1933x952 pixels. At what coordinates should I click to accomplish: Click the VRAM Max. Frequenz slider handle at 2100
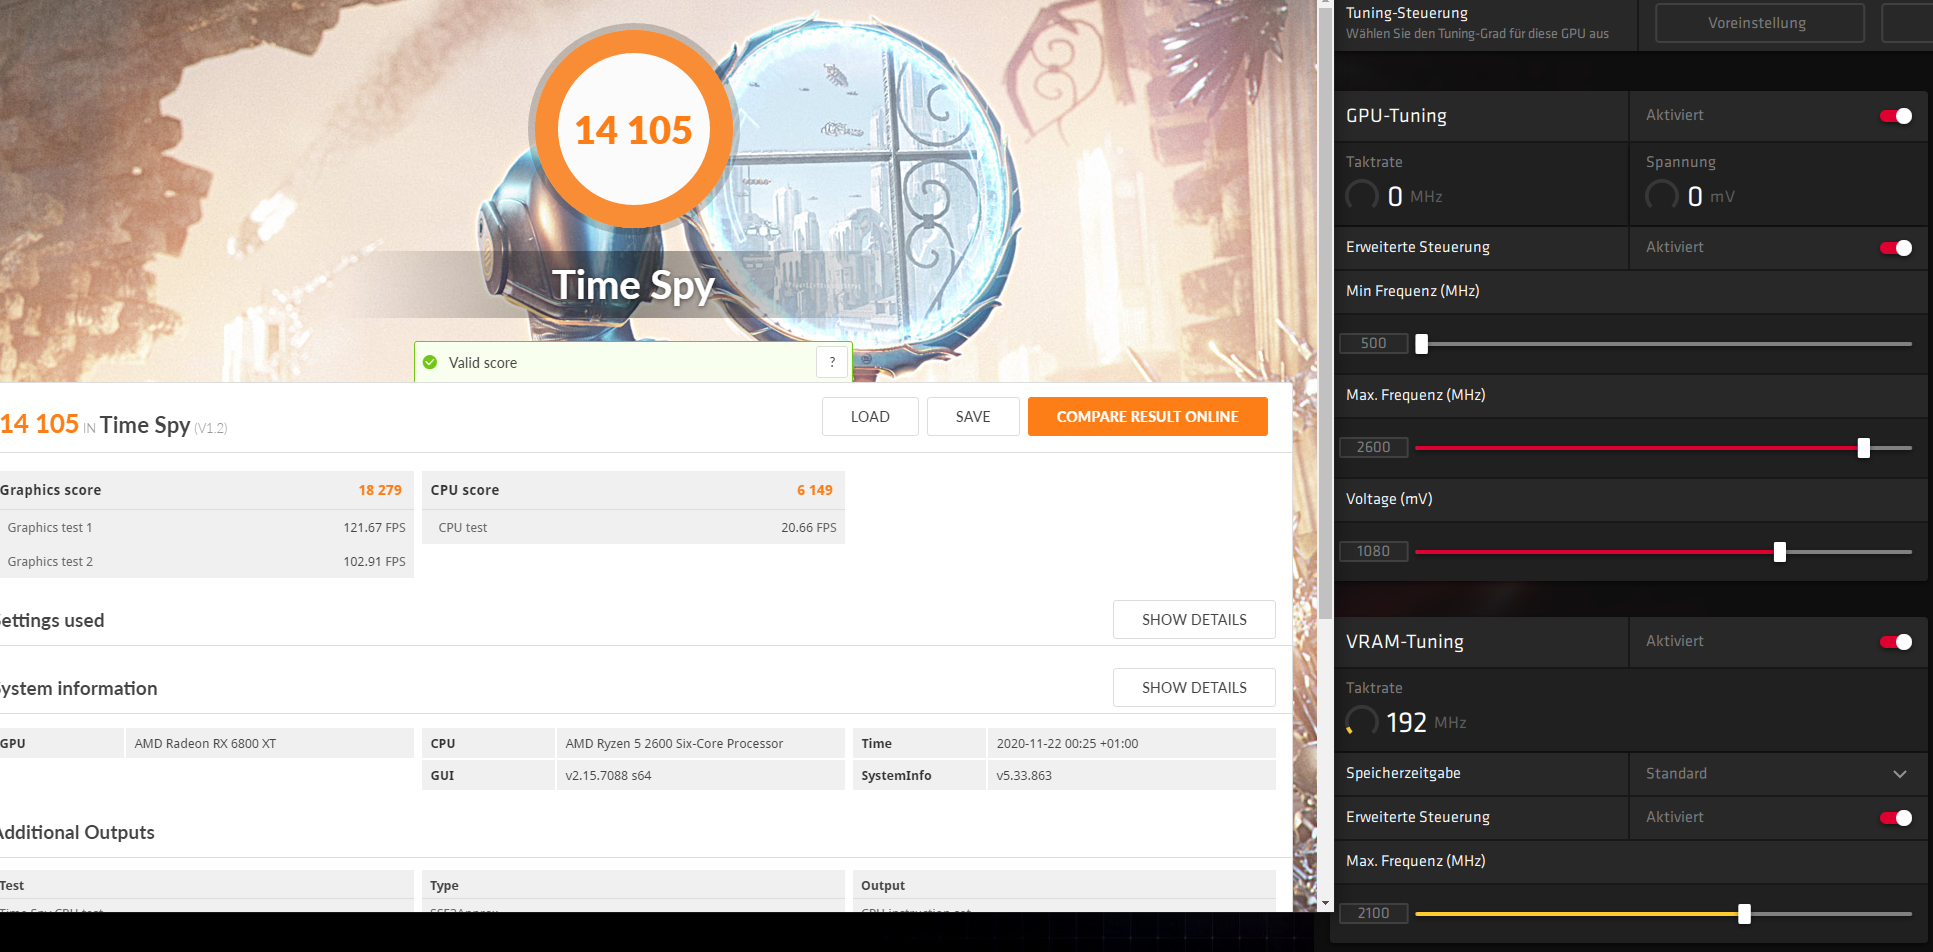pyautogui.click(x=1745, y=914)
